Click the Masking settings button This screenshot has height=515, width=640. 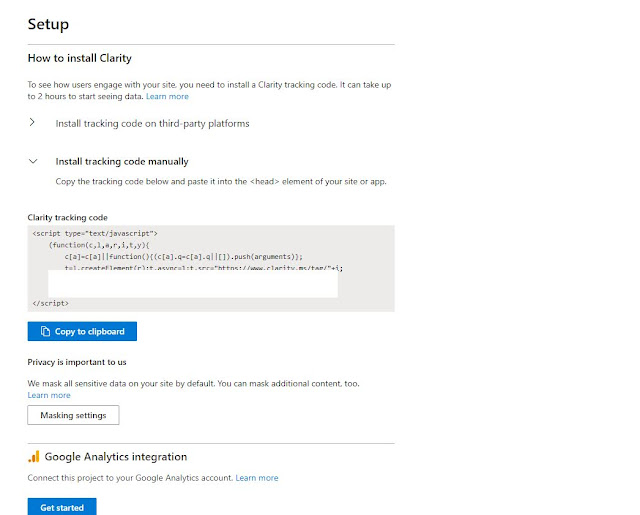click(73, 415)
